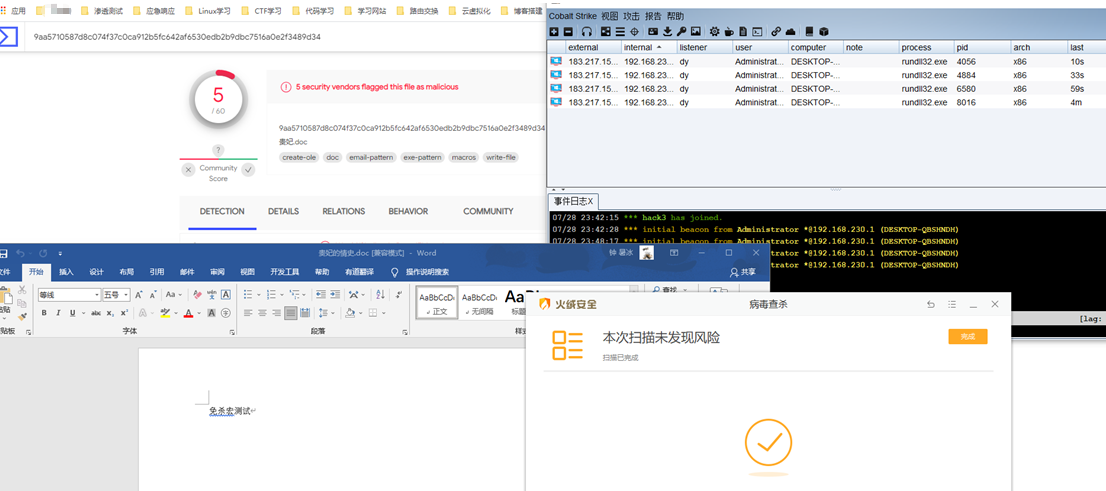Open Cobalt Strike help page book icon
The width and height of the screenshot is (1106, 491).
(809, 32)
